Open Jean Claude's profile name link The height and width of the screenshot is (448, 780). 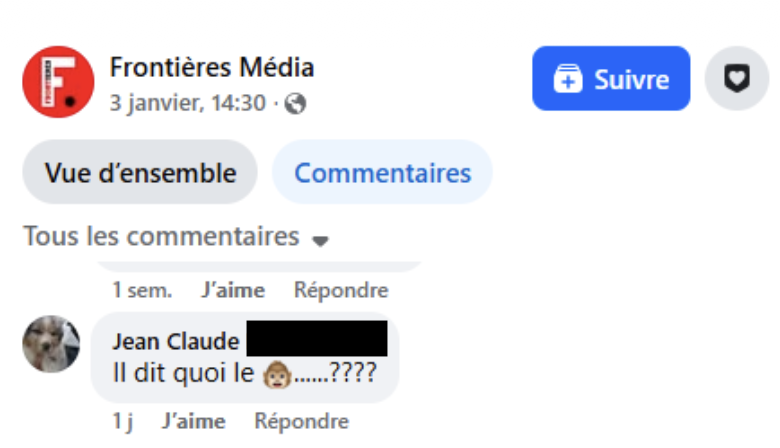pos(176,341)
